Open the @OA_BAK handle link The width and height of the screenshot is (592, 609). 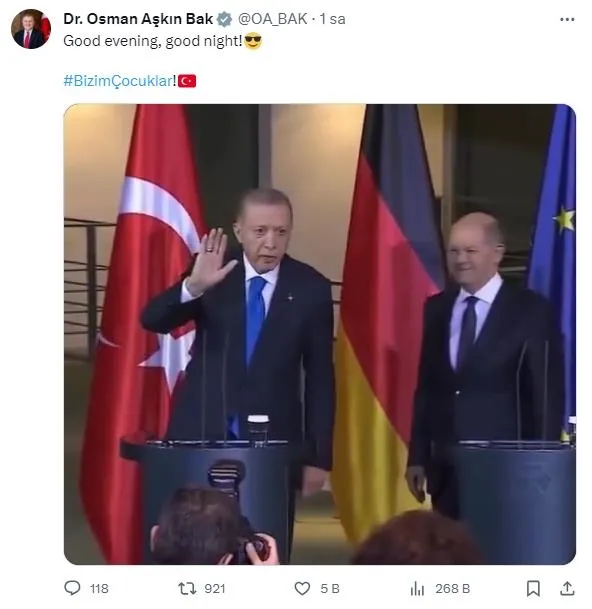[x=272, y=19]
